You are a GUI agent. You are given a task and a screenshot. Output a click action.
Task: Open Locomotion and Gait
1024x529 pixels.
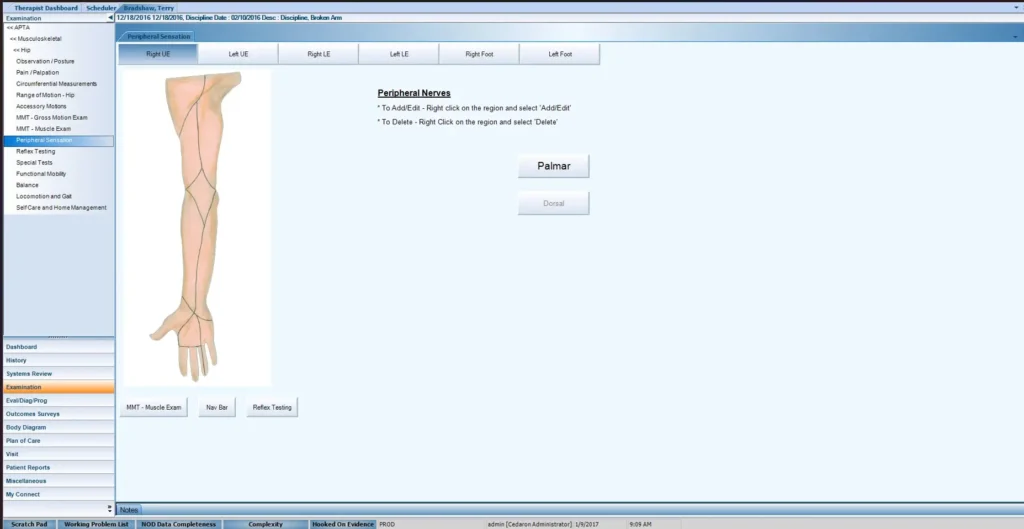coord(44,197)
